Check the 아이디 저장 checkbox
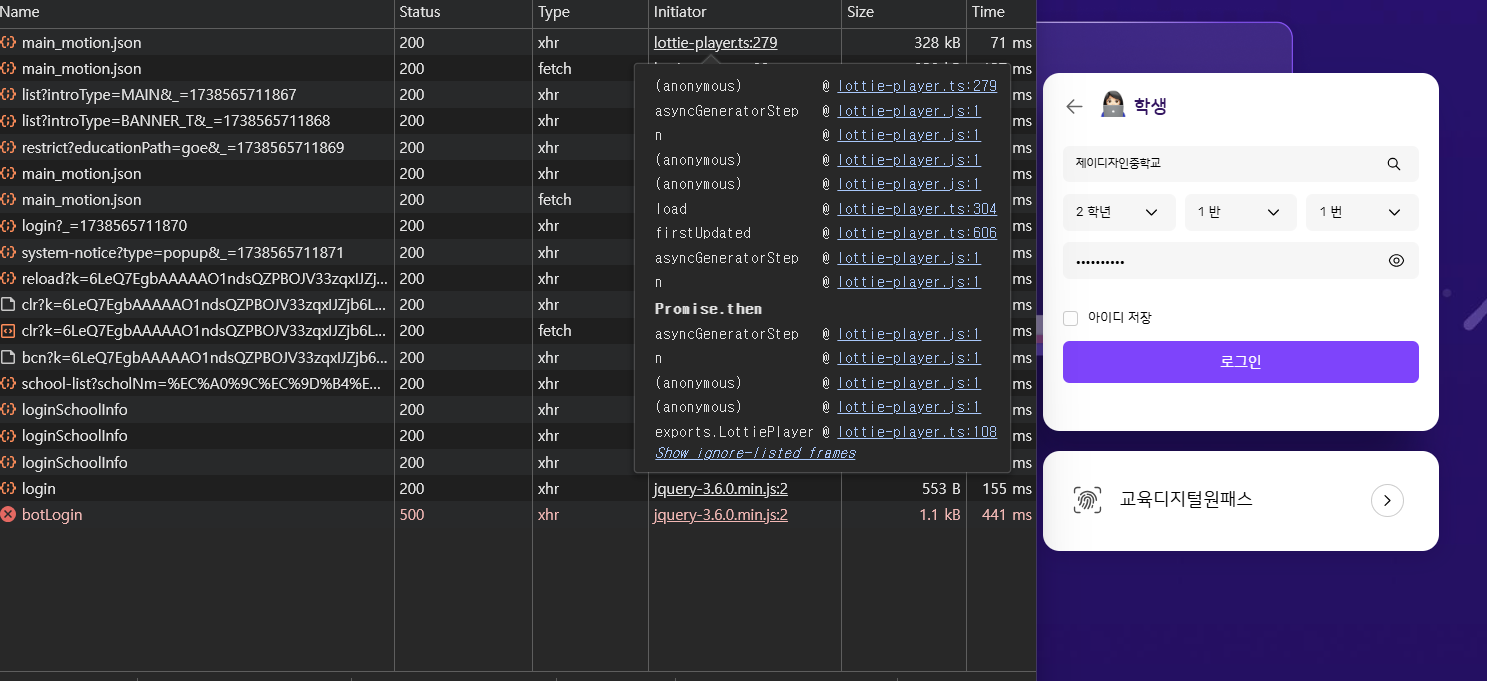 tap(1071, 318)
